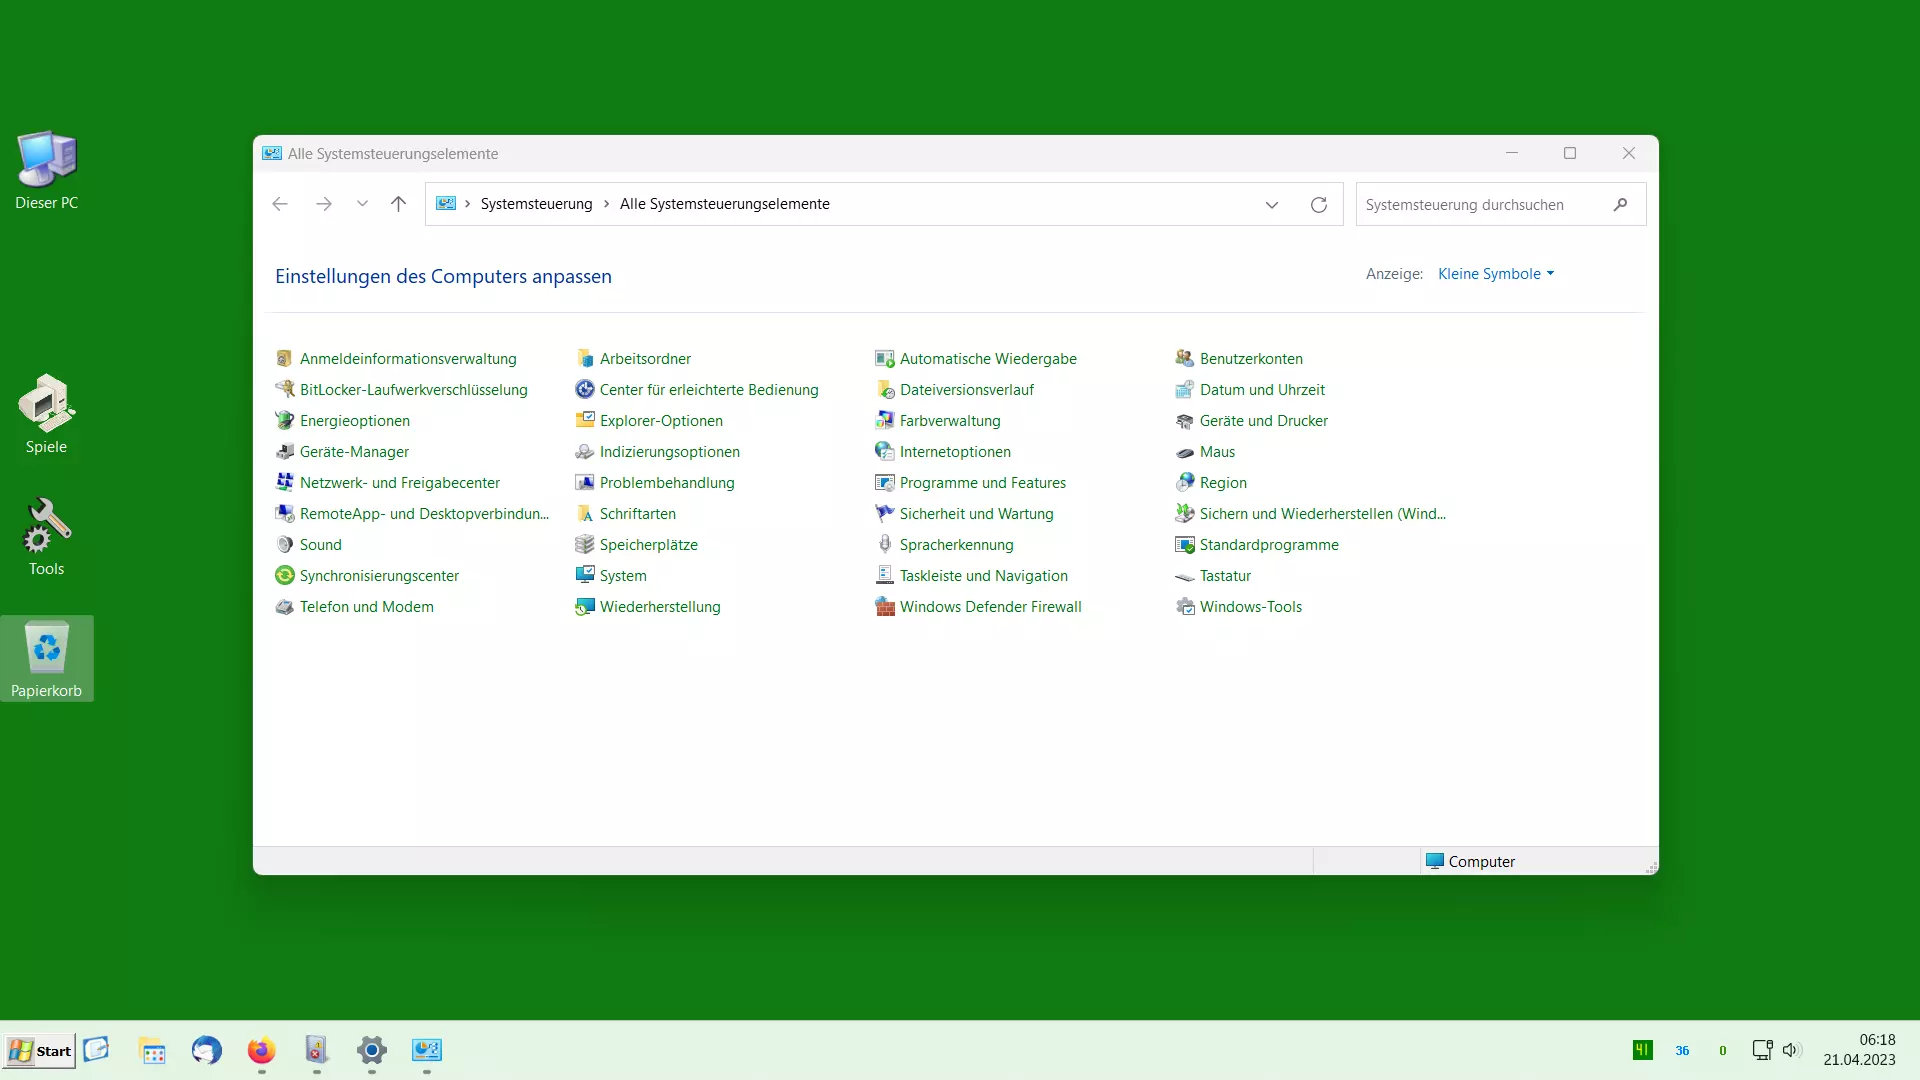
Task: Open Standardprogramme link
Action: click(x=1268, y=544)
